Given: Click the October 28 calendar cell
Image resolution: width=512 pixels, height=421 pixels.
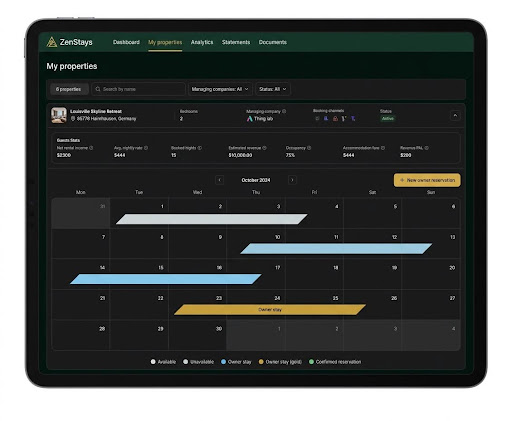Looking at the screenshot, I should click(81, 335).
